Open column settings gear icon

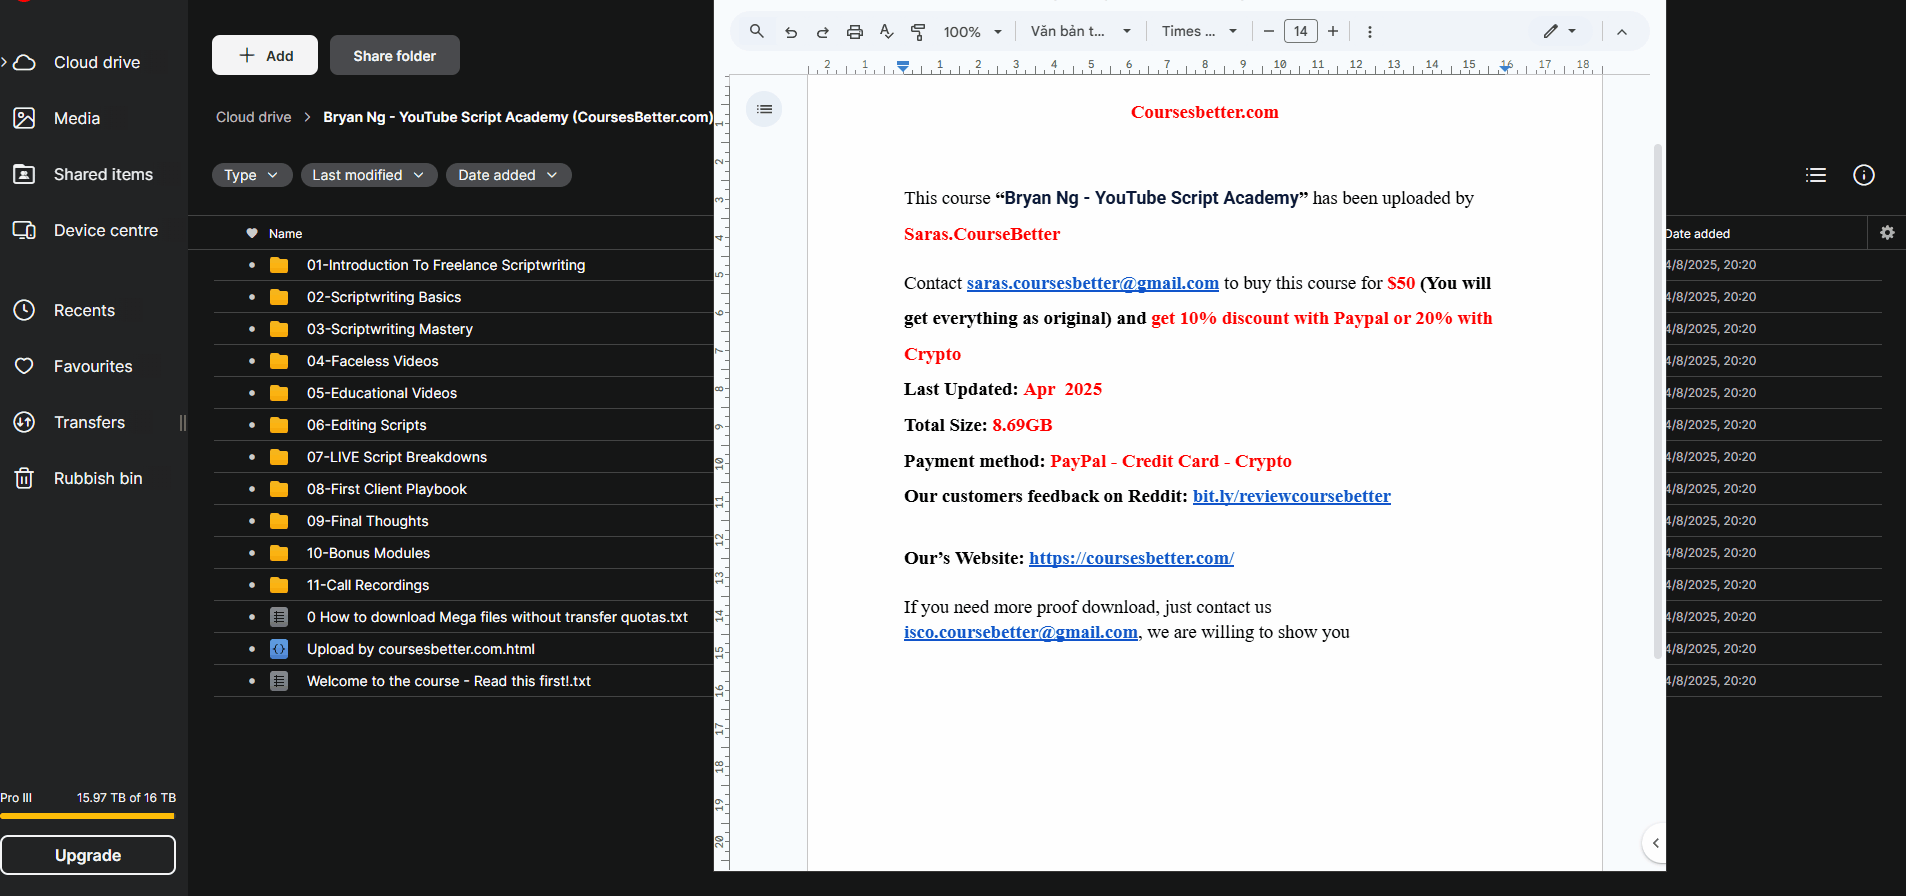tap(1887, 233)
